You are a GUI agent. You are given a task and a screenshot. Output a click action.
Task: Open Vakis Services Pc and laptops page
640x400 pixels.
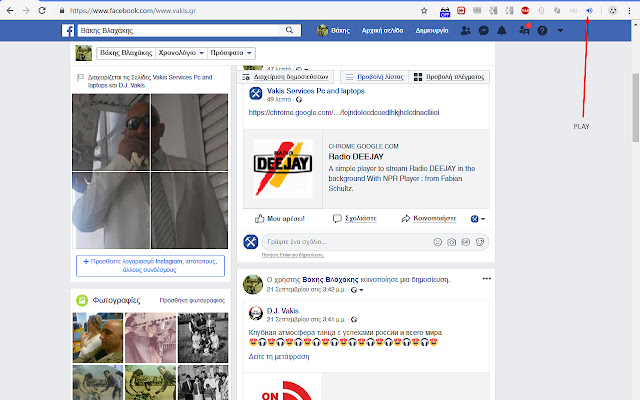point(316,91)
